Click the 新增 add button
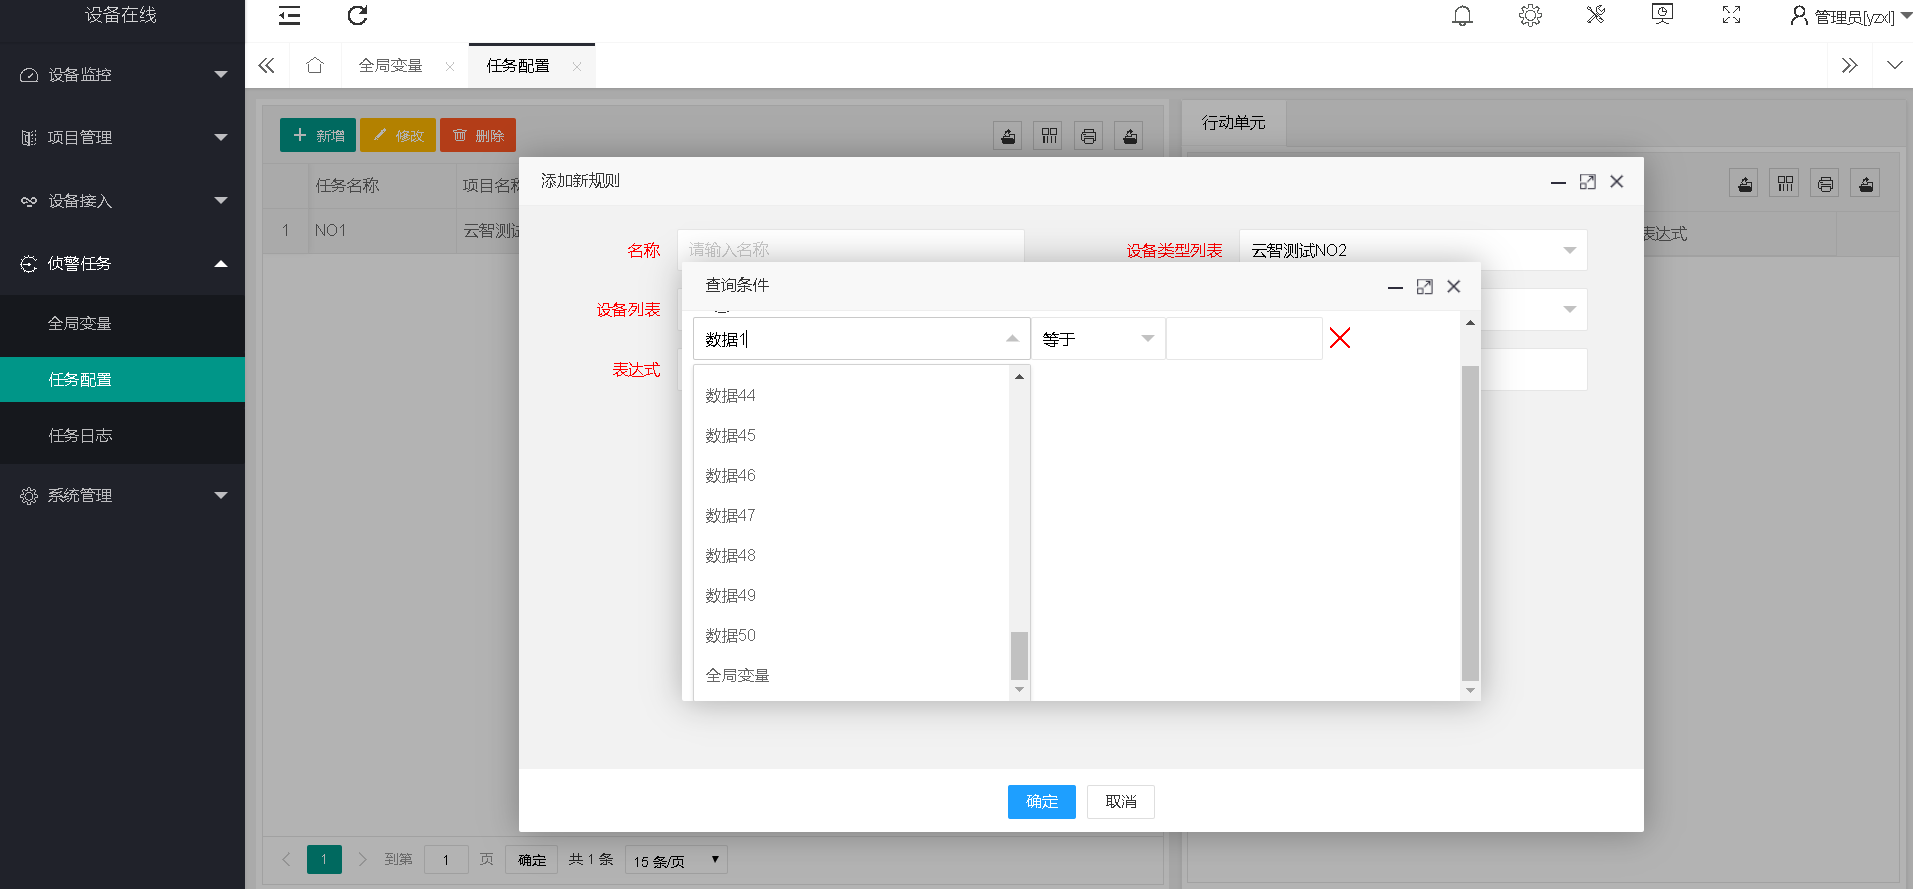The image size is (1913, 889). (318, 135)
